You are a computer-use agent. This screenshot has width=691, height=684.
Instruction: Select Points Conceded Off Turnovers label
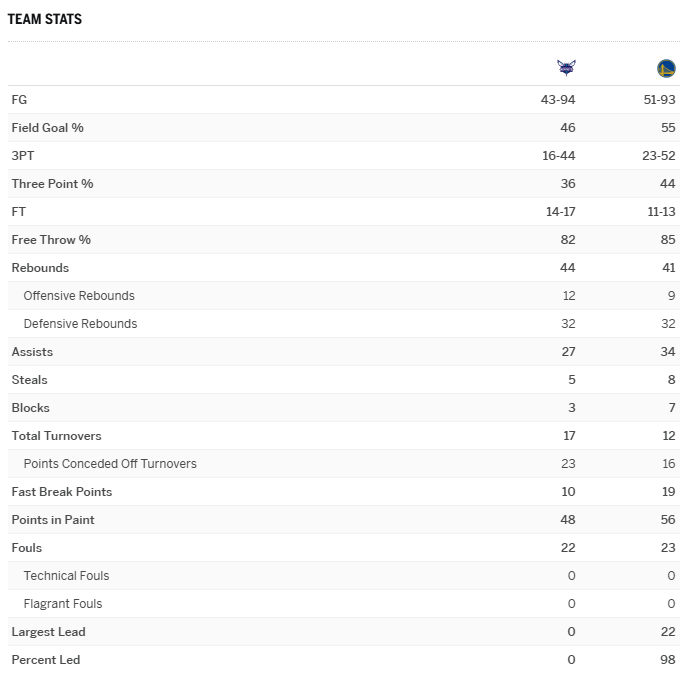(110, 464)
